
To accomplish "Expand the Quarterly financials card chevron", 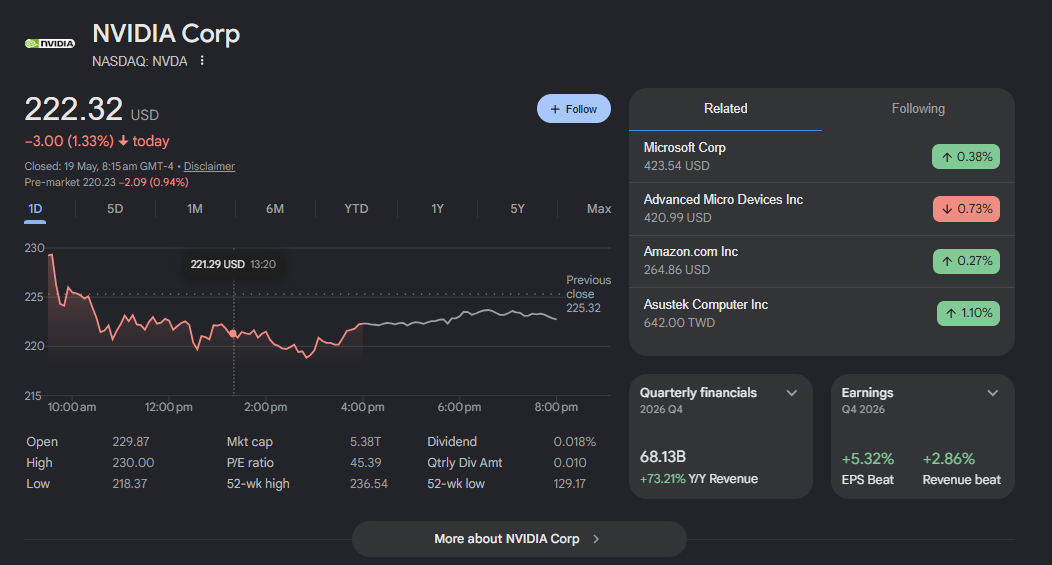I will [x=792, y=393].
